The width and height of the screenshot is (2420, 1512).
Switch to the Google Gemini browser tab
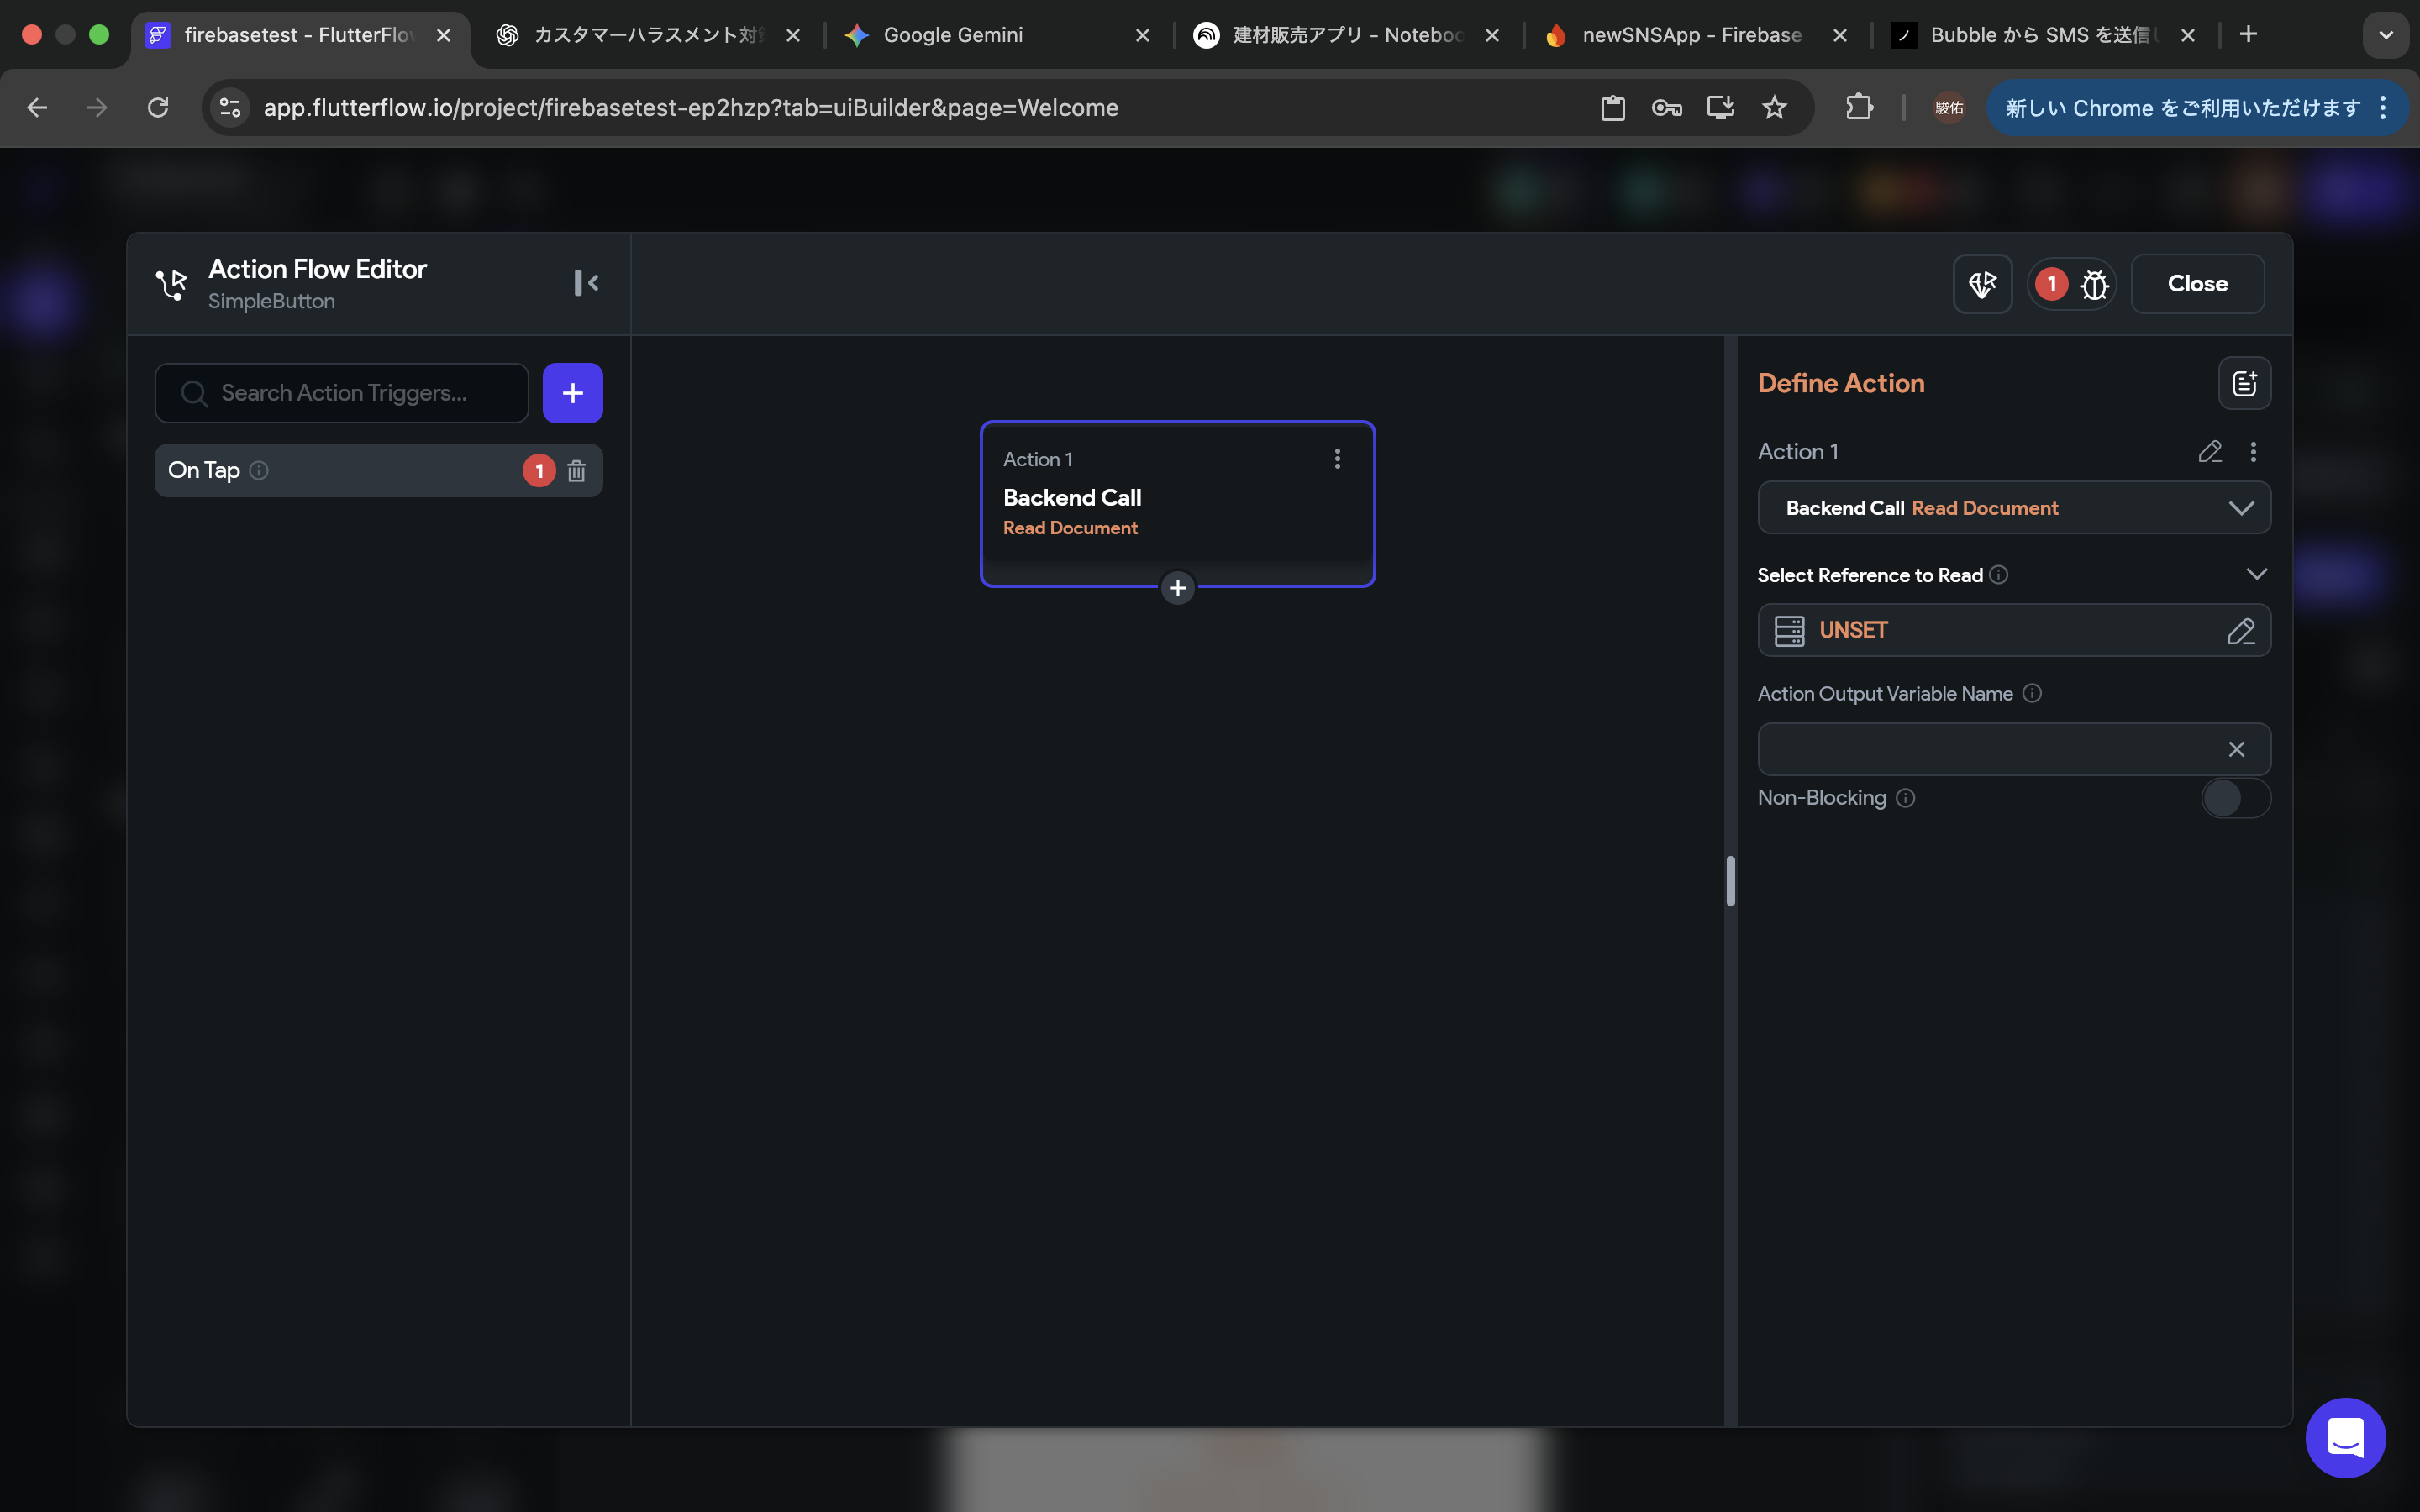pos(952,35)
